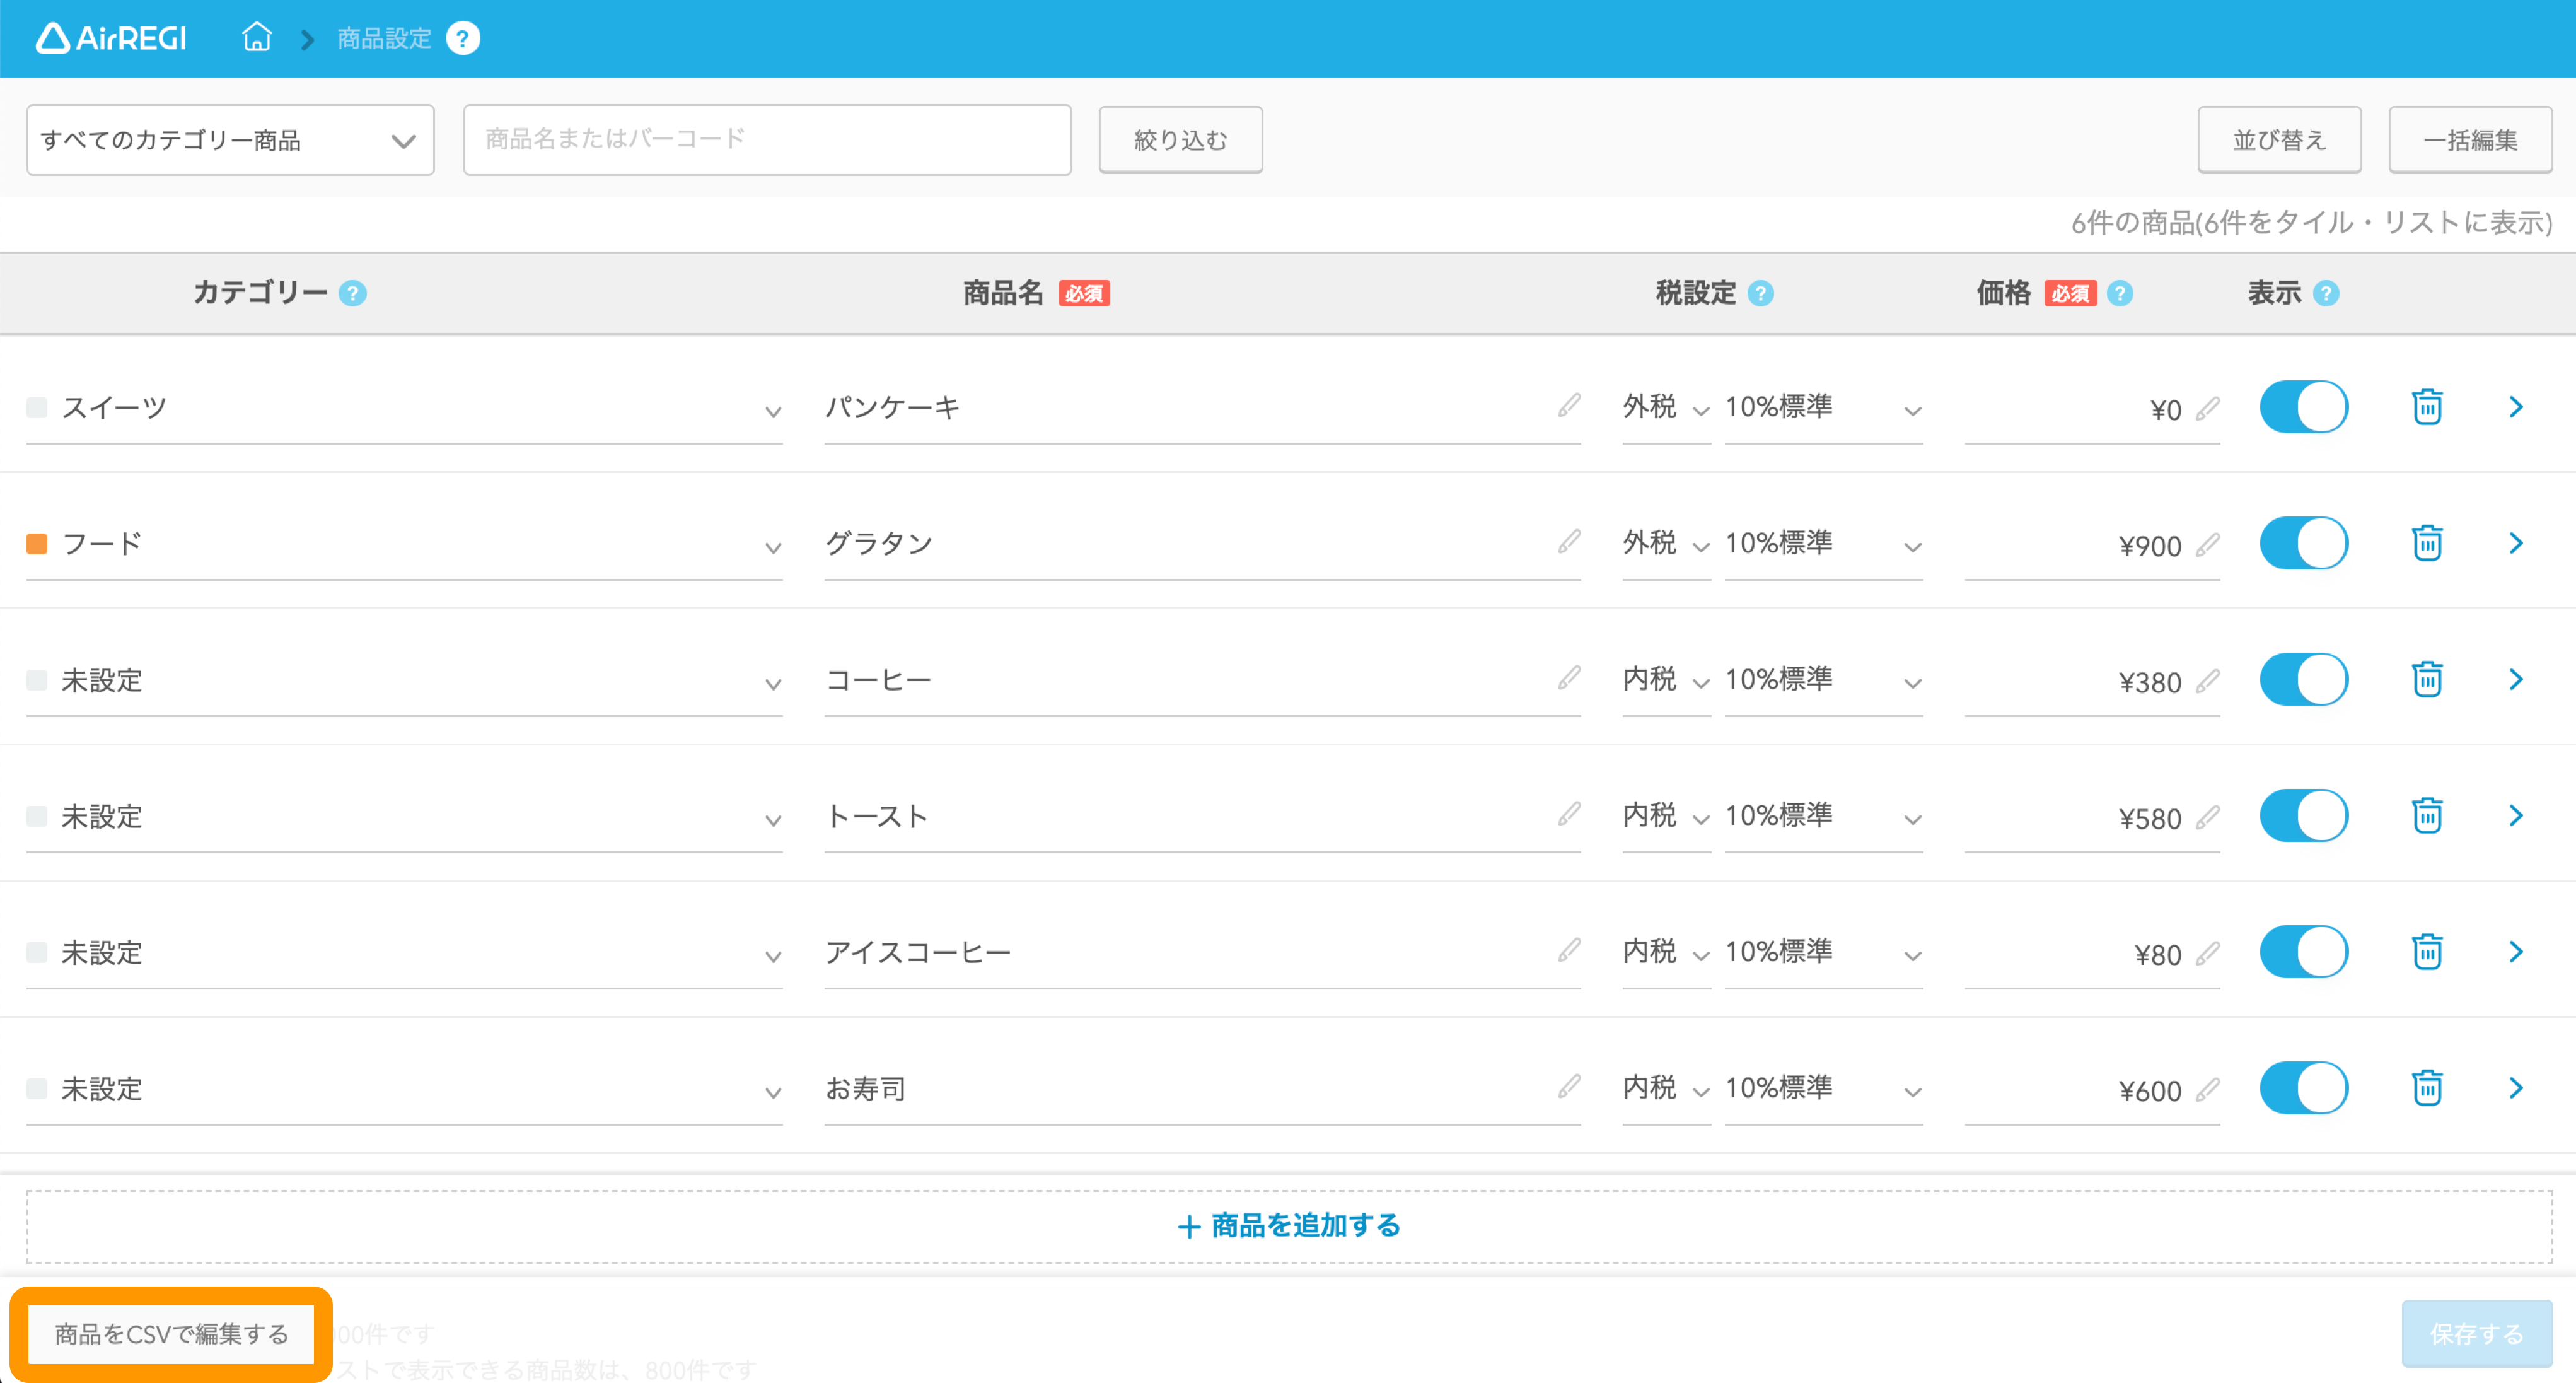The image size is (2576, 1383).
Task: Open the すべてのカテゴリー商品 filter dropdown
Action: pos(229,140)
